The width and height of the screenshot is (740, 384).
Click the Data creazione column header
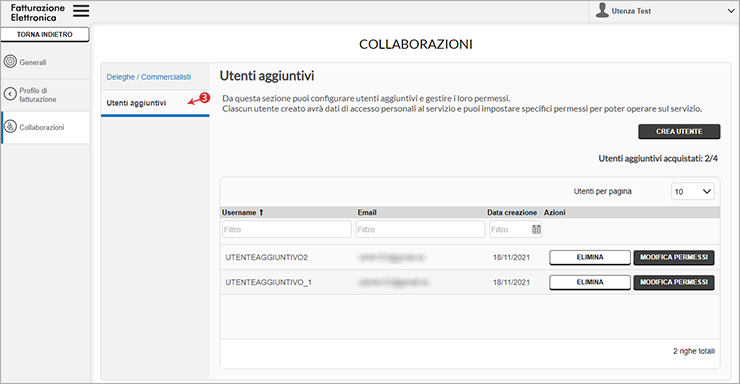(512, 213)
